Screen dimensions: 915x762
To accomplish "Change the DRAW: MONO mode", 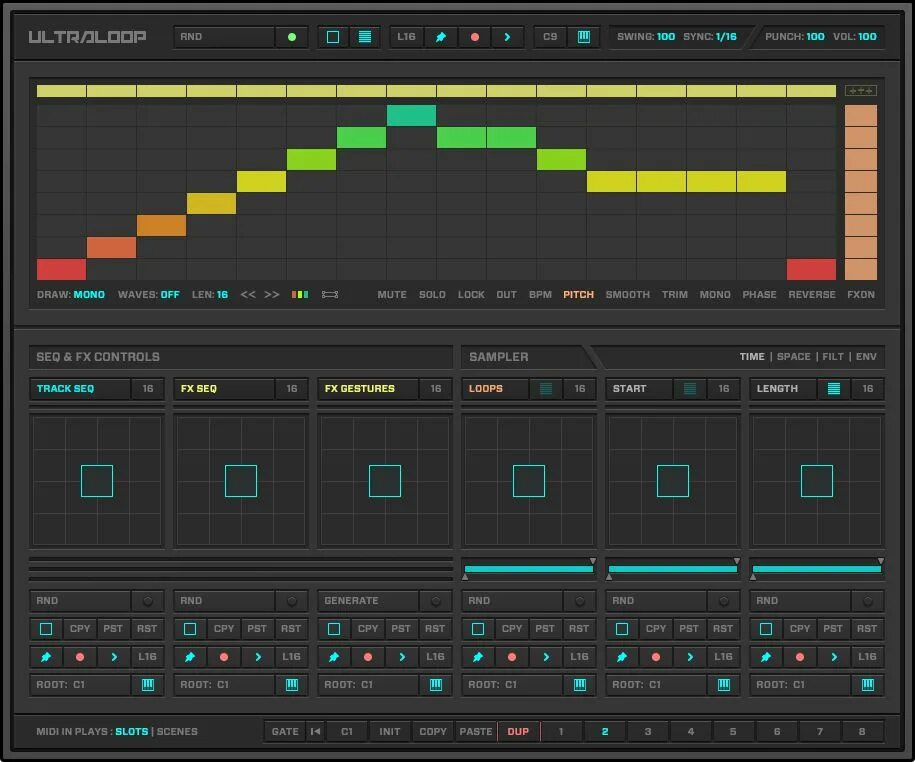I will click(x=71, y=295).
